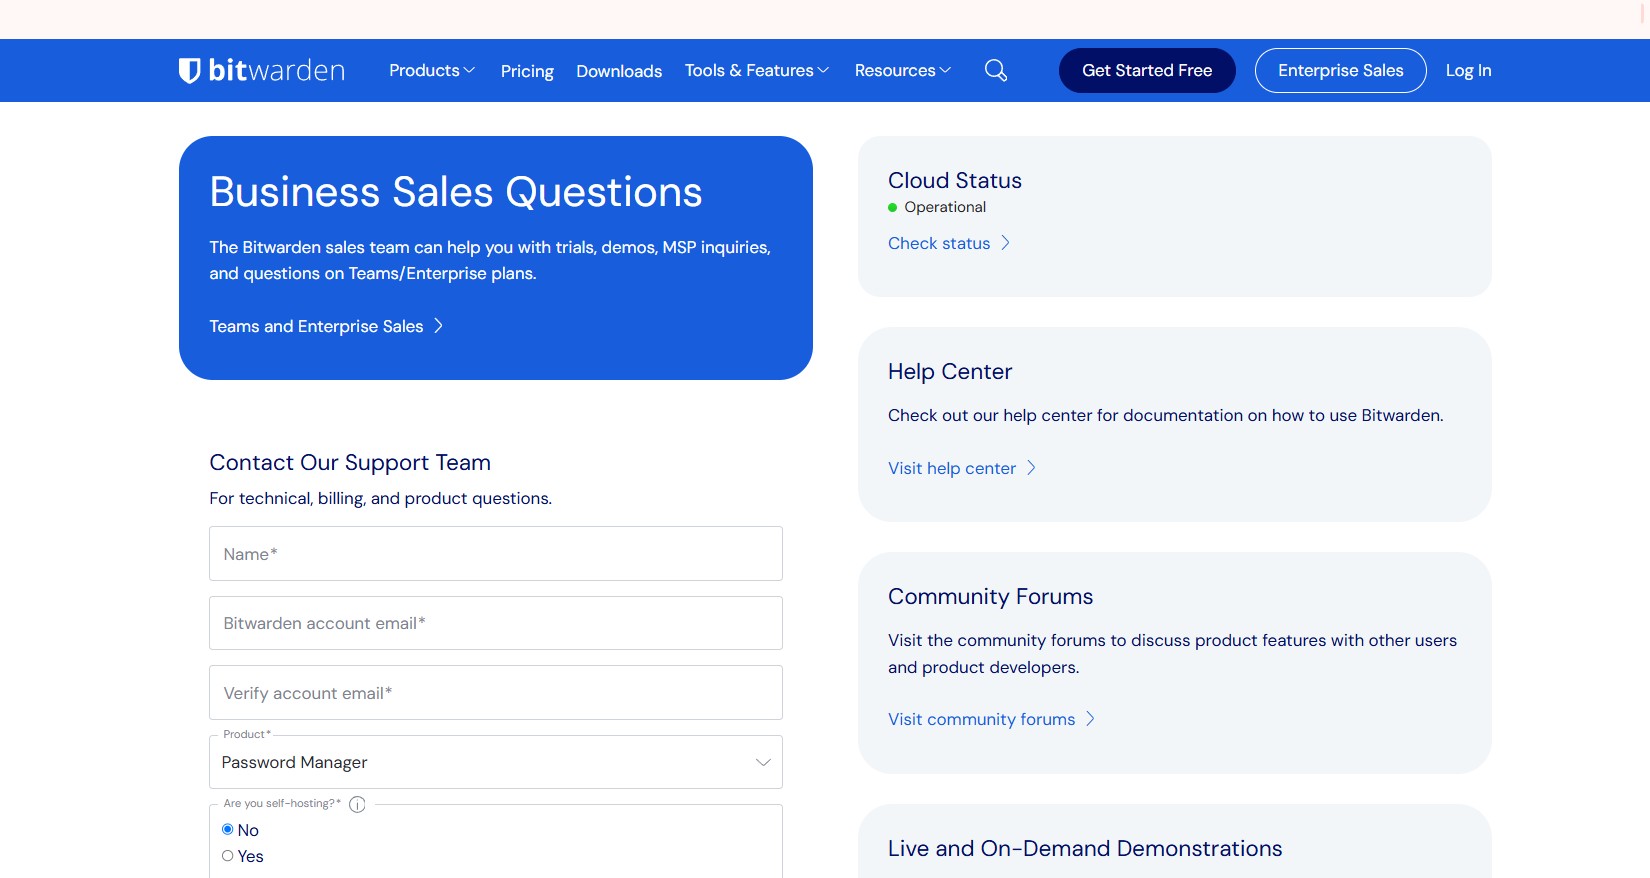
Task: Go to the Pricing page
Action: point(527,71)
